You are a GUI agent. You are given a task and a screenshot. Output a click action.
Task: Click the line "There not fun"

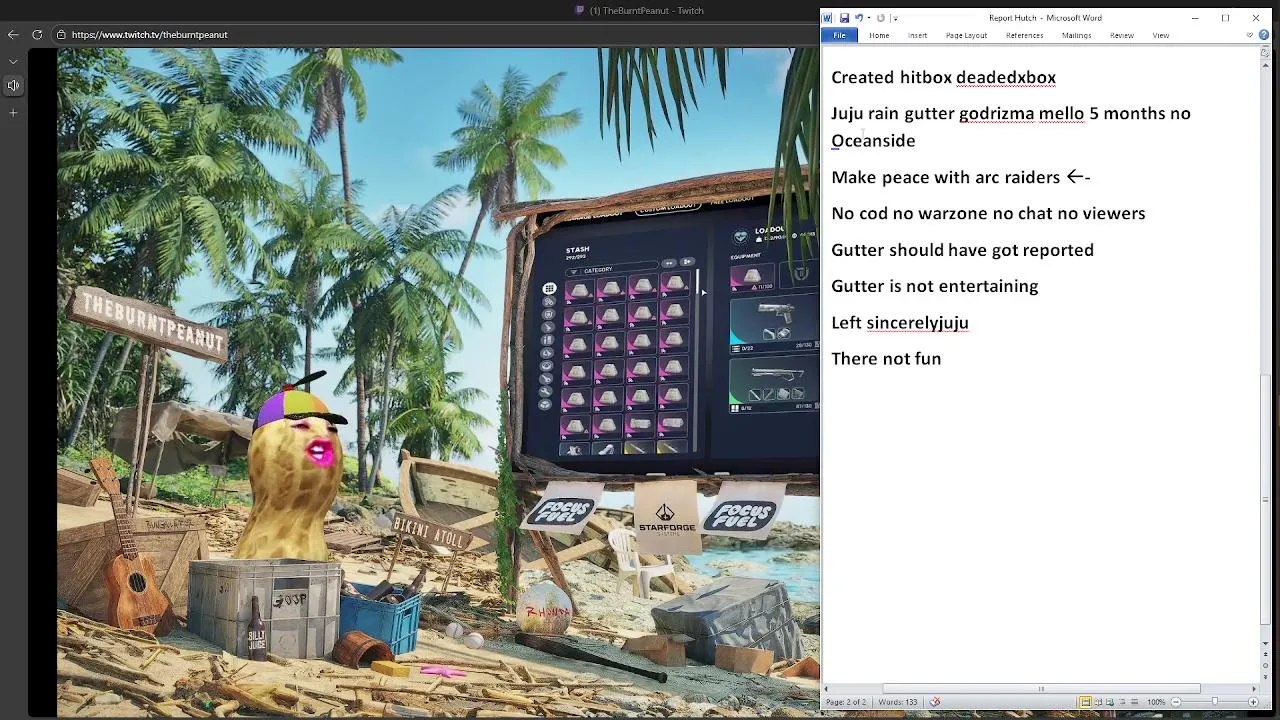886,359
